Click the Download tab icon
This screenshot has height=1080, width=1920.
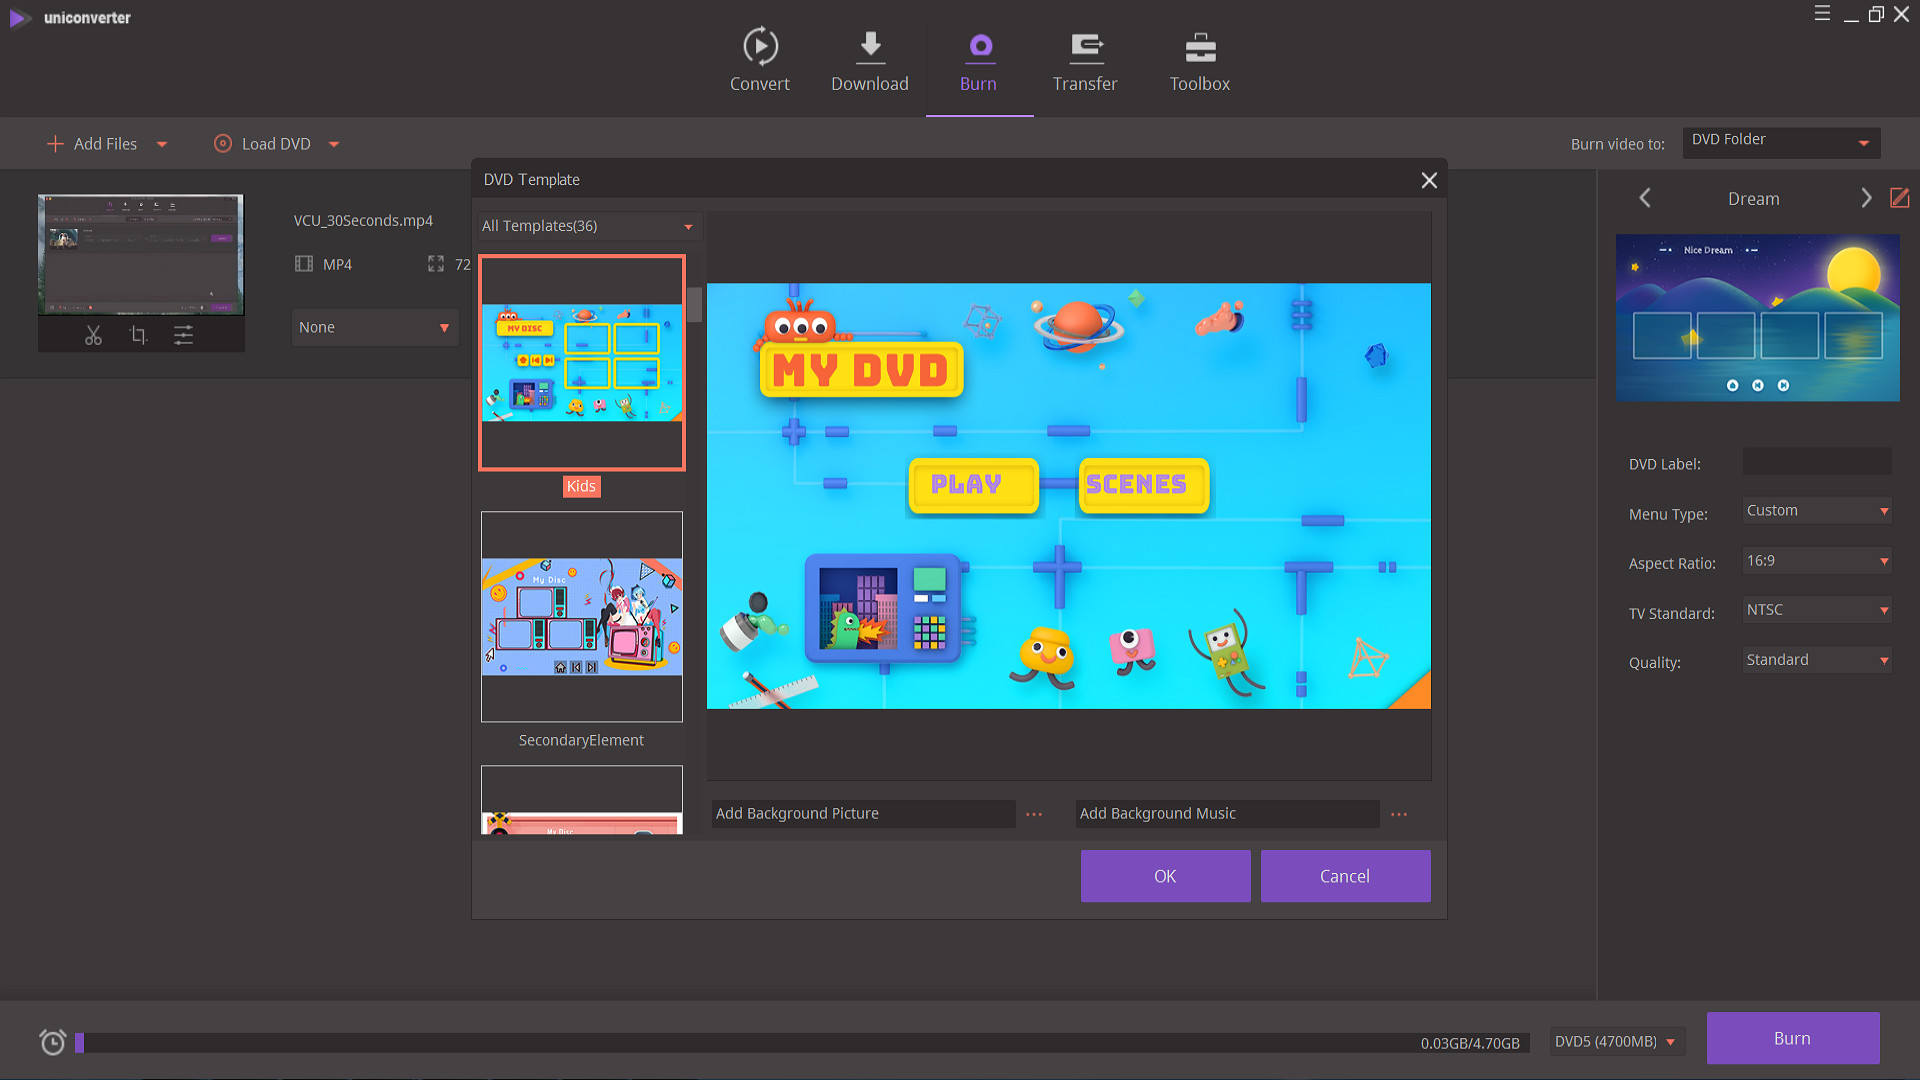(870, 47)
